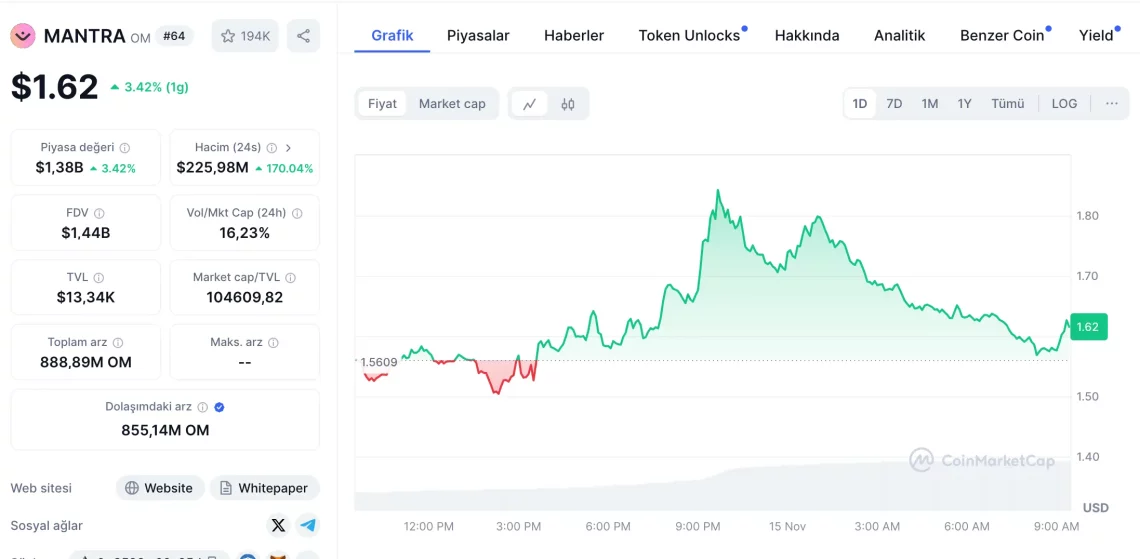This screenshot has height=559, width=1140.
Task: Toggle the chart to Fiyat view
Action: [x=382, y=104]
